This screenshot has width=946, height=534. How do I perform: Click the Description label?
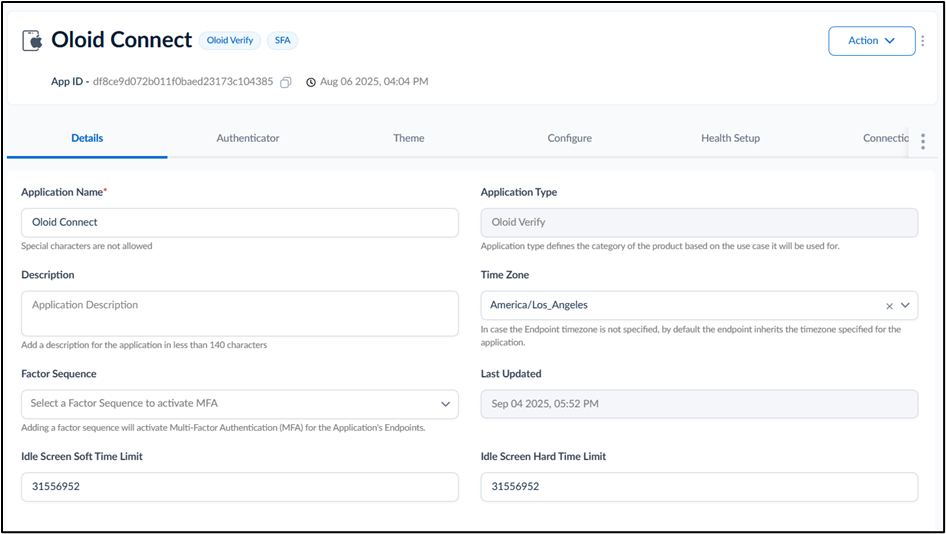tap(48, 275)
